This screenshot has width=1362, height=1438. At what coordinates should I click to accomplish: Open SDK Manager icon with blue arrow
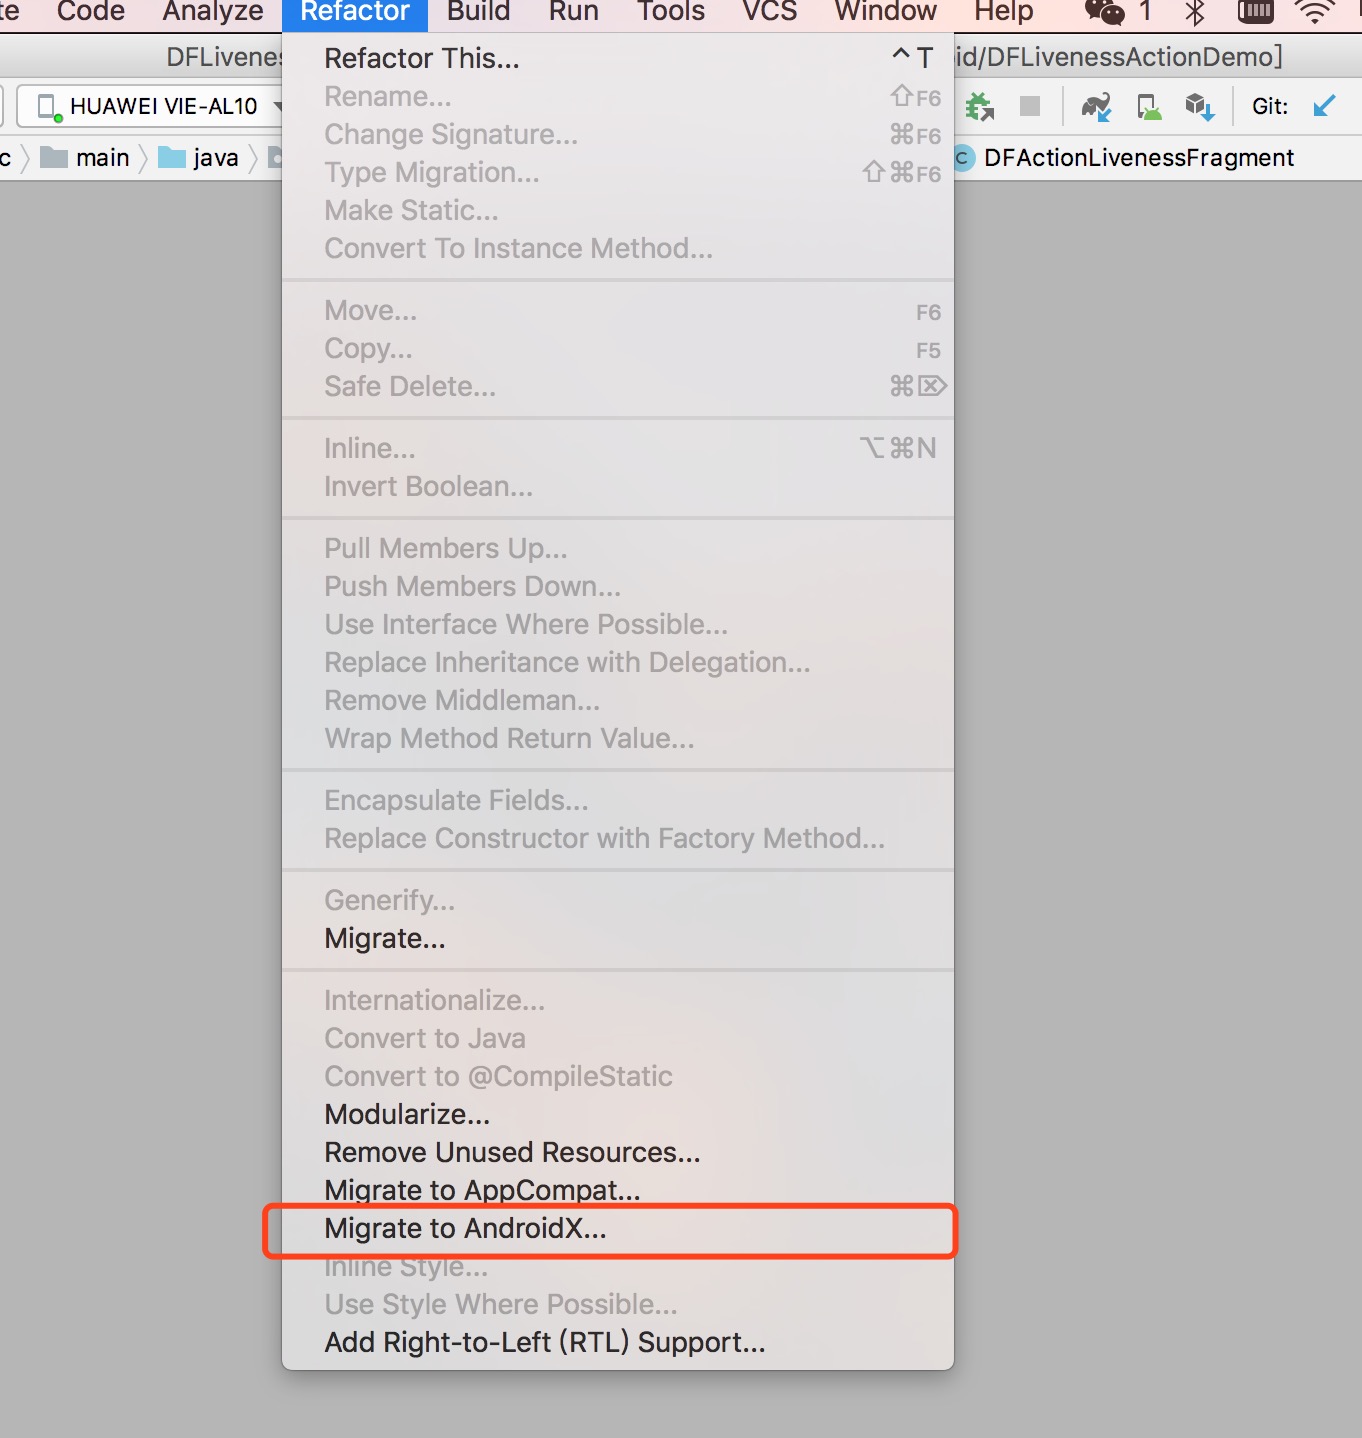pos(1199,106)
